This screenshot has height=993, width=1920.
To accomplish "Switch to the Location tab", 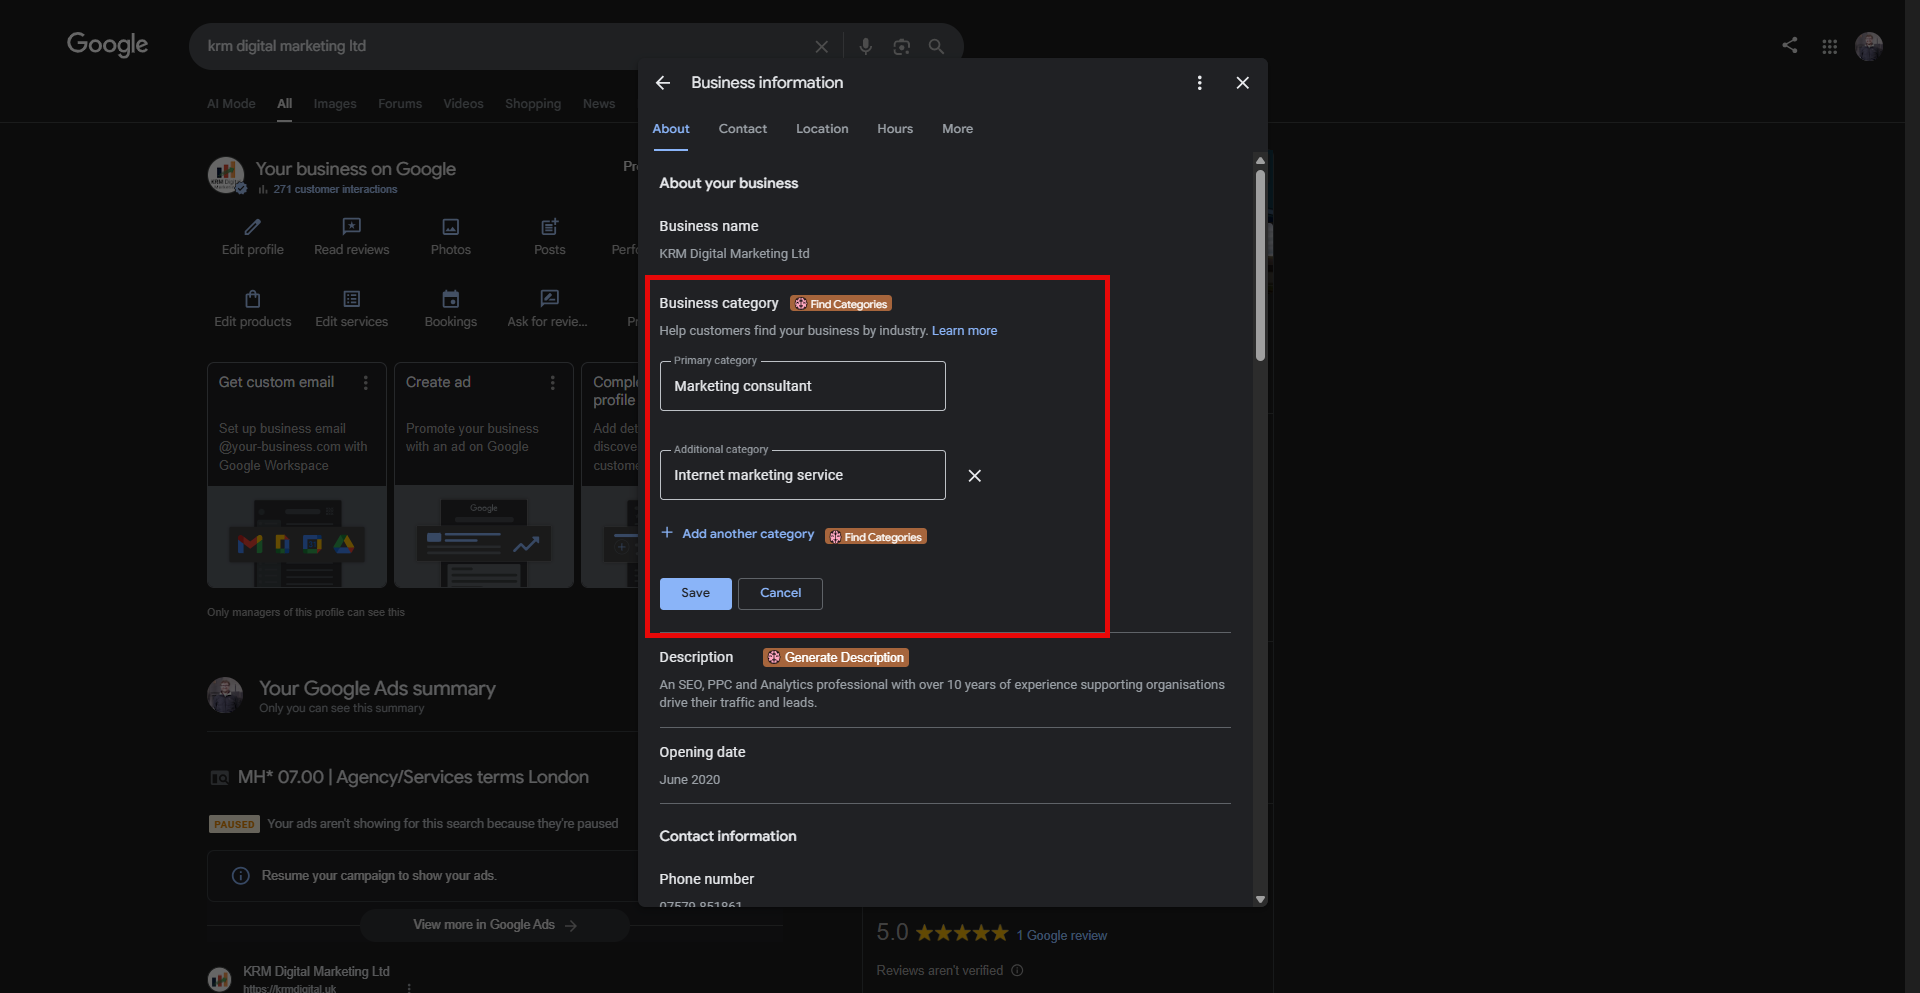I will click(822, 129).
